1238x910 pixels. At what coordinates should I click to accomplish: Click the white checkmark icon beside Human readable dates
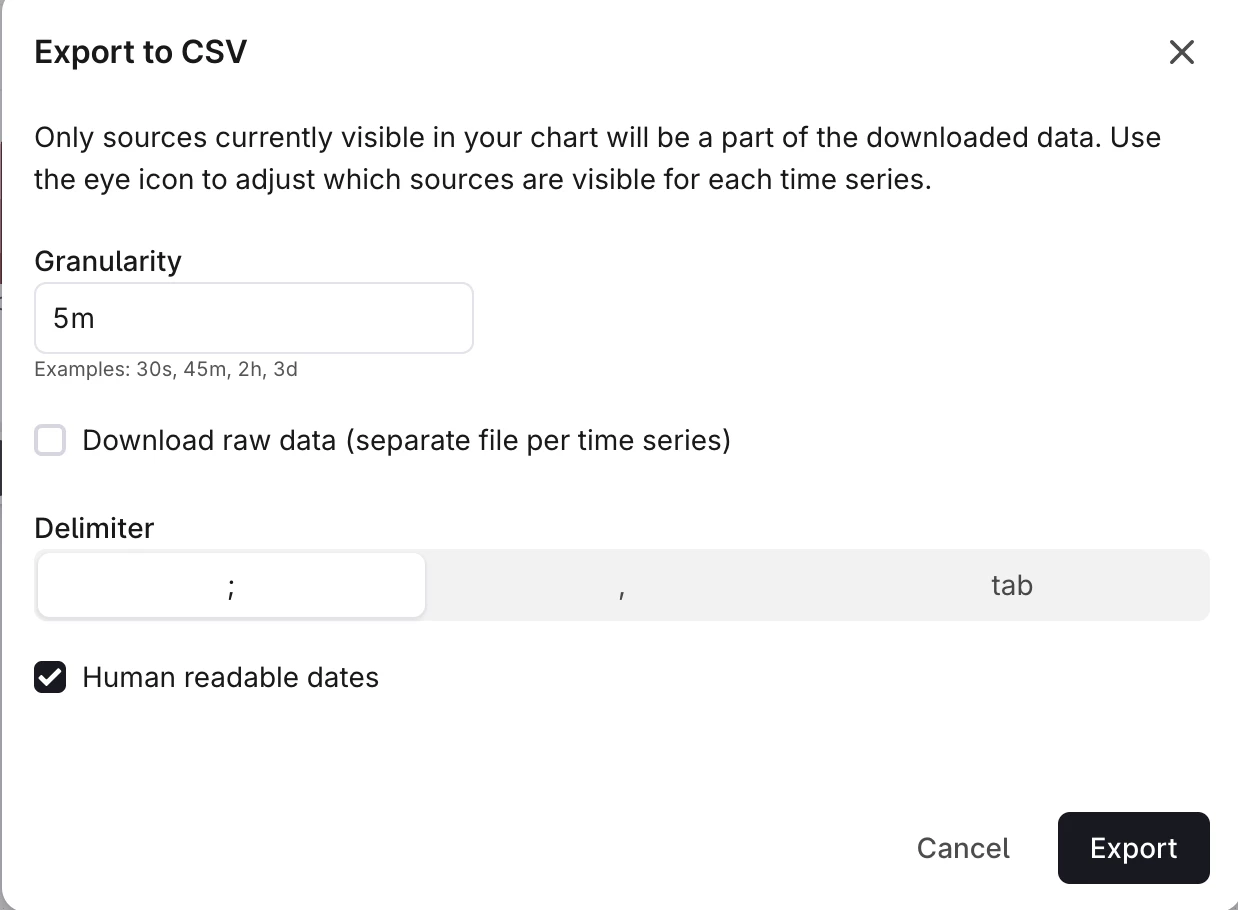pyautogui.click(x=50, y=677)
